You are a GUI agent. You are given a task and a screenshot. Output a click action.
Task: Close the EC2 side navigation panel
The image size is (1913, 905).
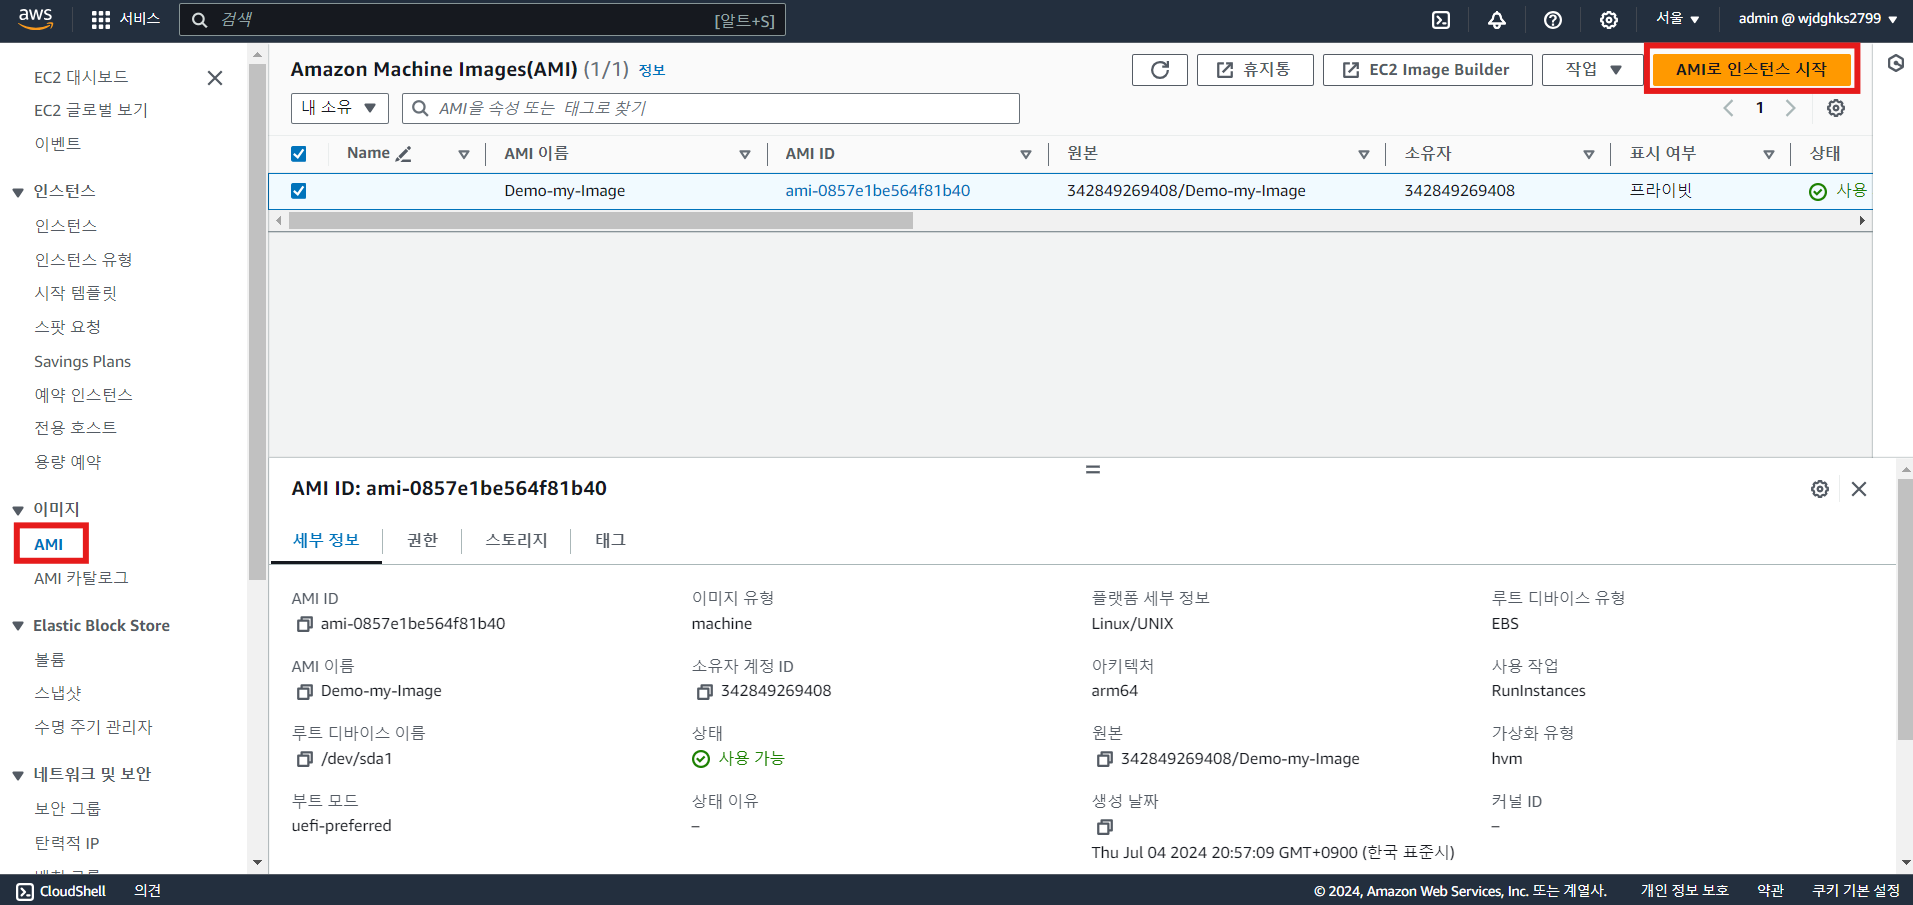[x=215, y=78]
